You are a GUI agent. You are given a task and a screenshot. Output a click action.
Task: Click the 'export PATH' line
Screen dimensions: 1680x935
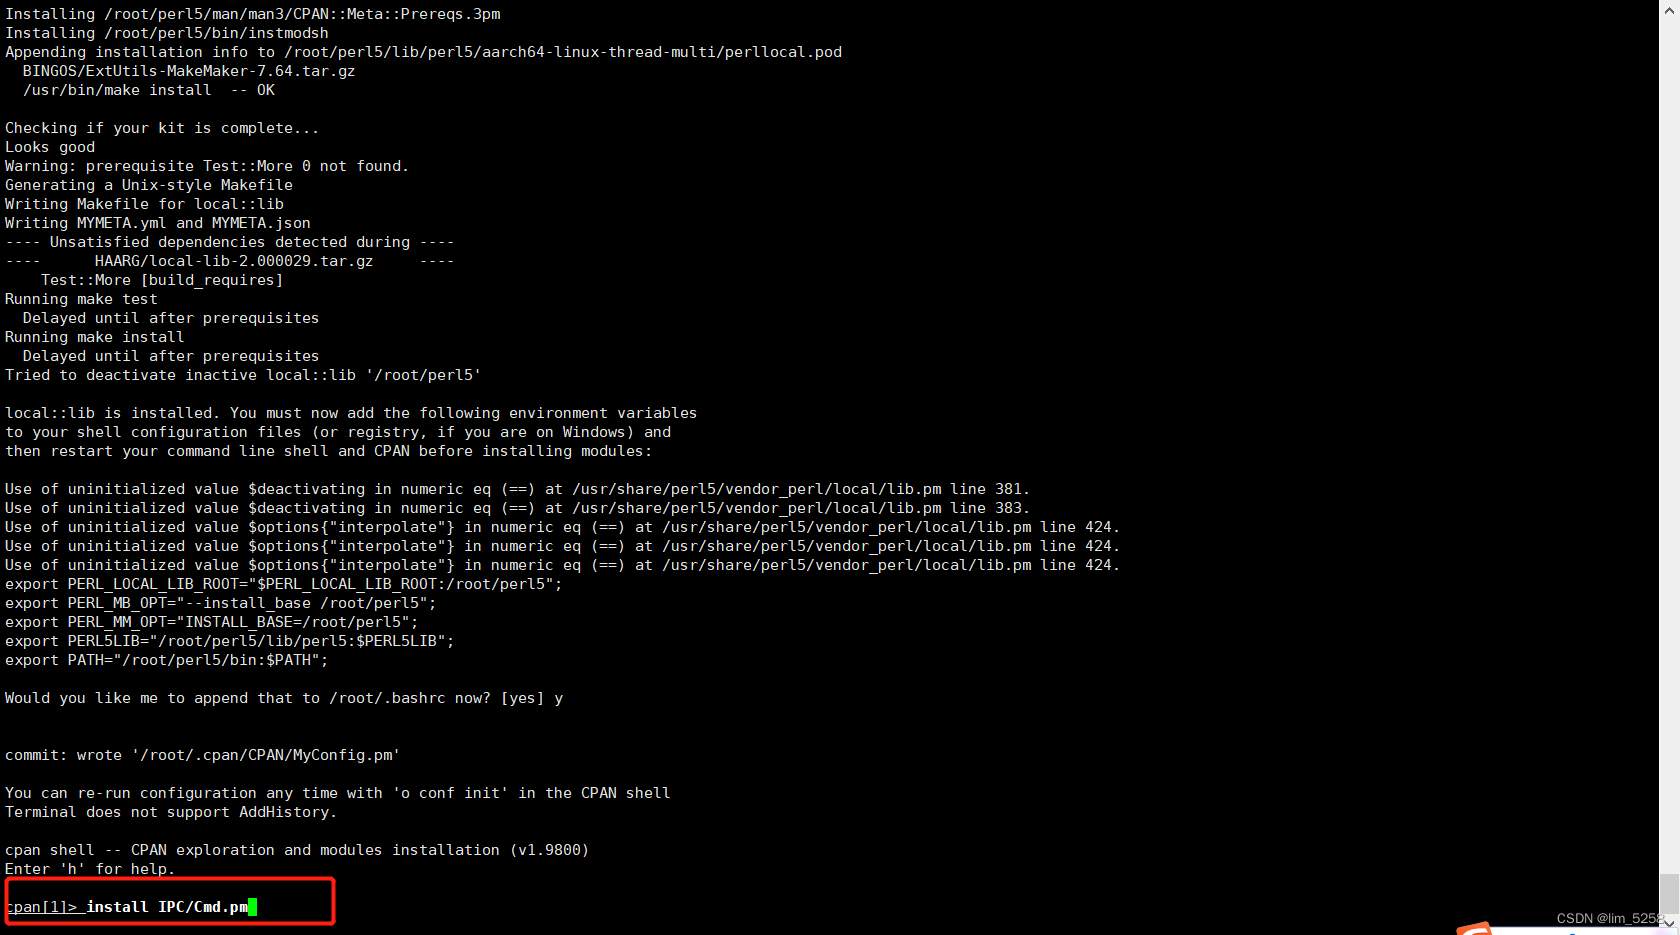tap(166, 660)
